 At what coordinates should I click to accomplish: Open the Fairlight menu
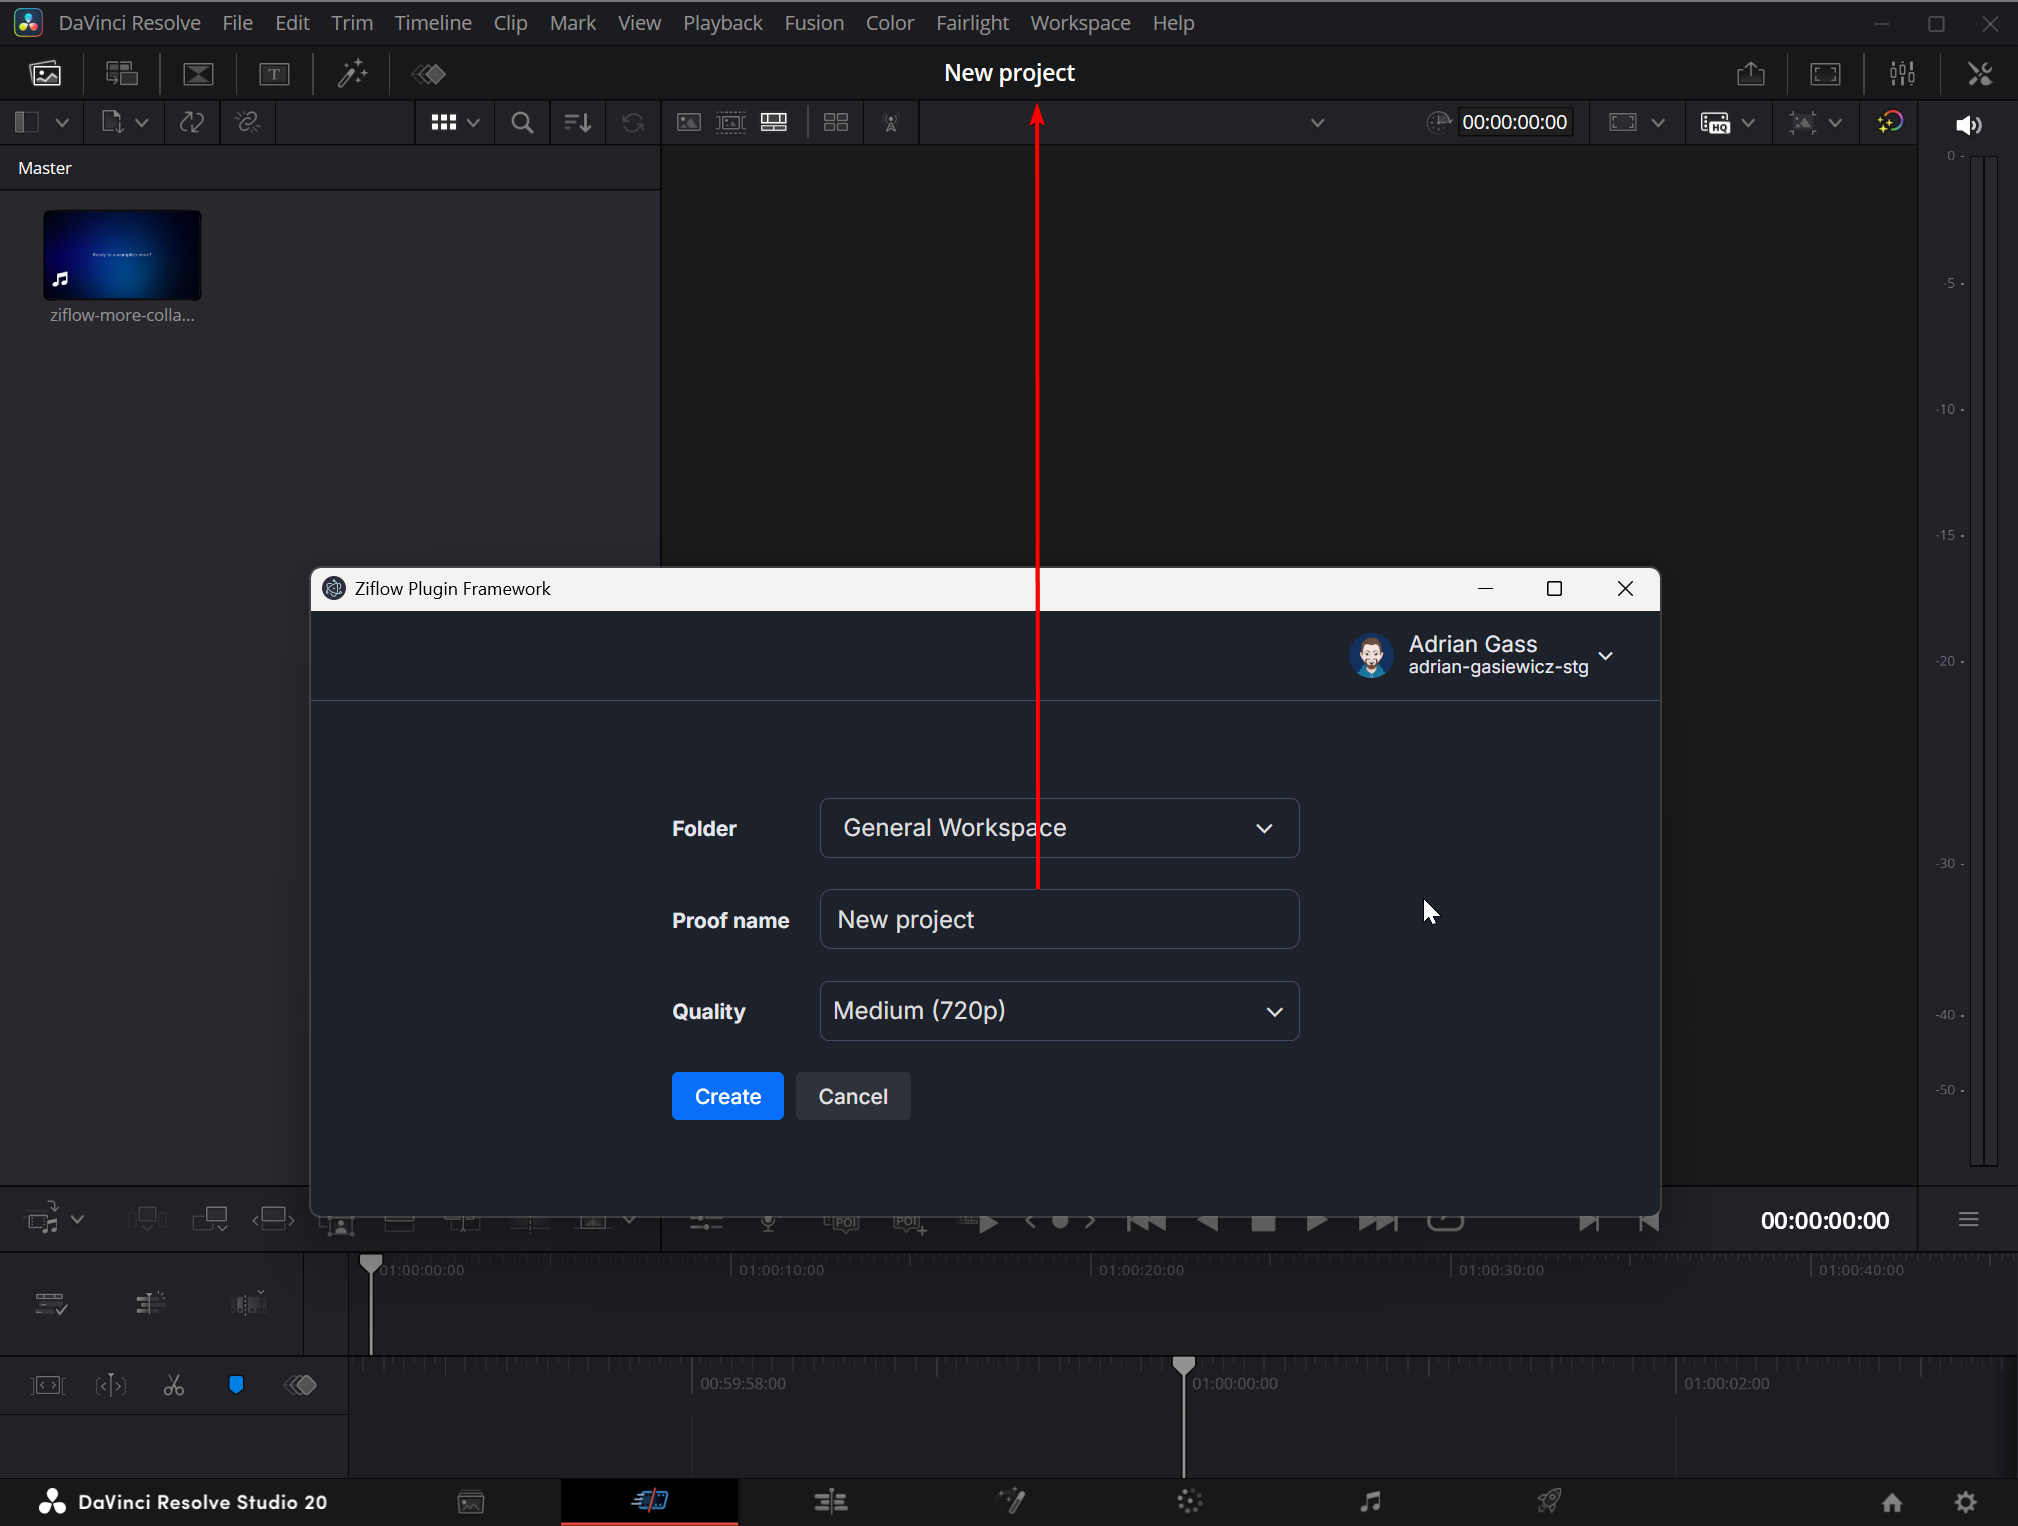972,22
